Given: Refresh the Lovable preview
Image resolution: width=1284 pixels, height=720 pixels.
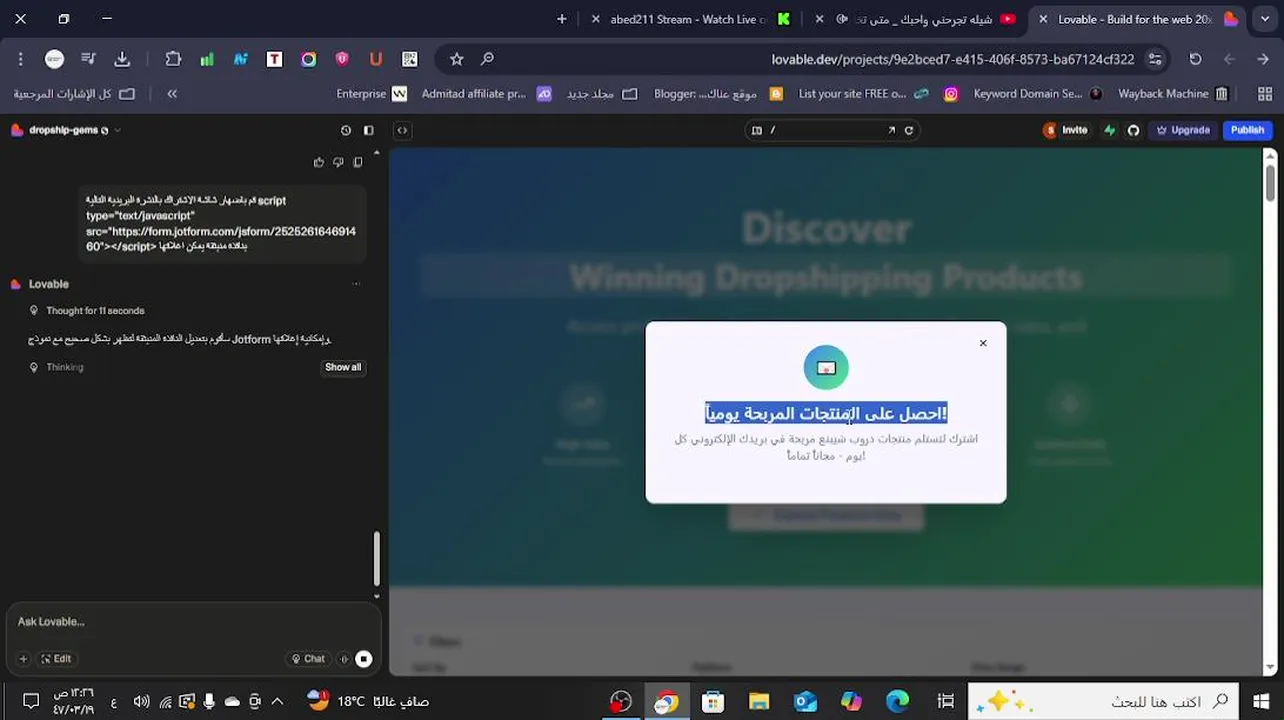Looking at the screenshot, I should click(909, 130).
